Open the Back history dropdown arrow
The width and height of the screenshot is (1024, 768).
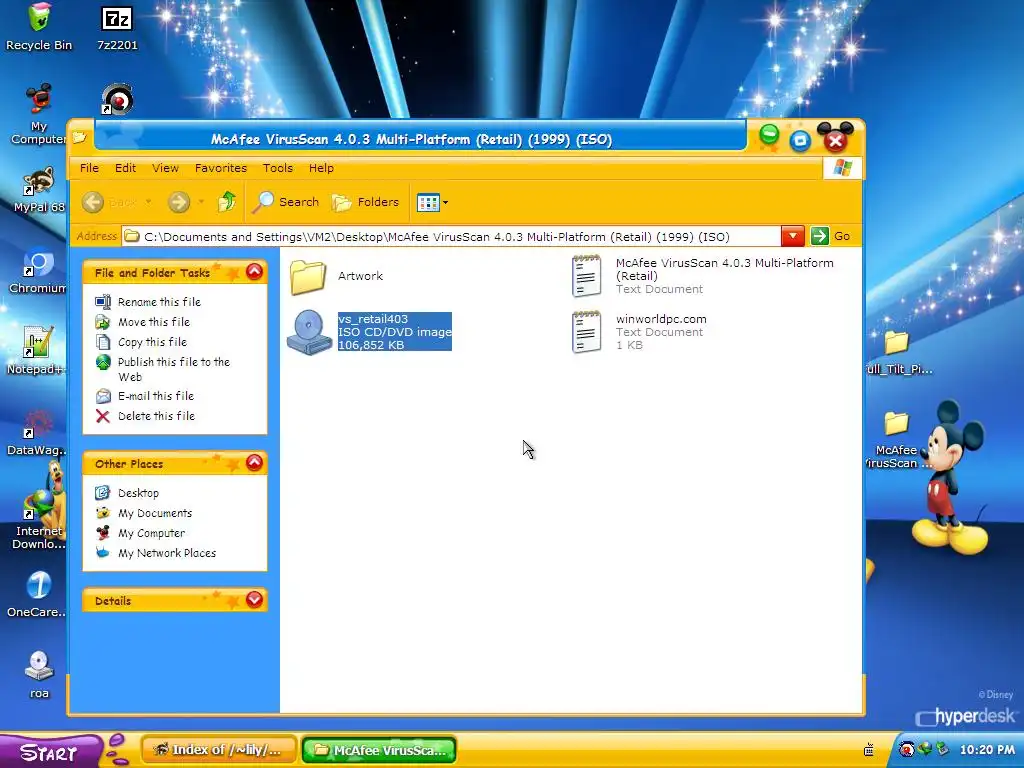148,202
